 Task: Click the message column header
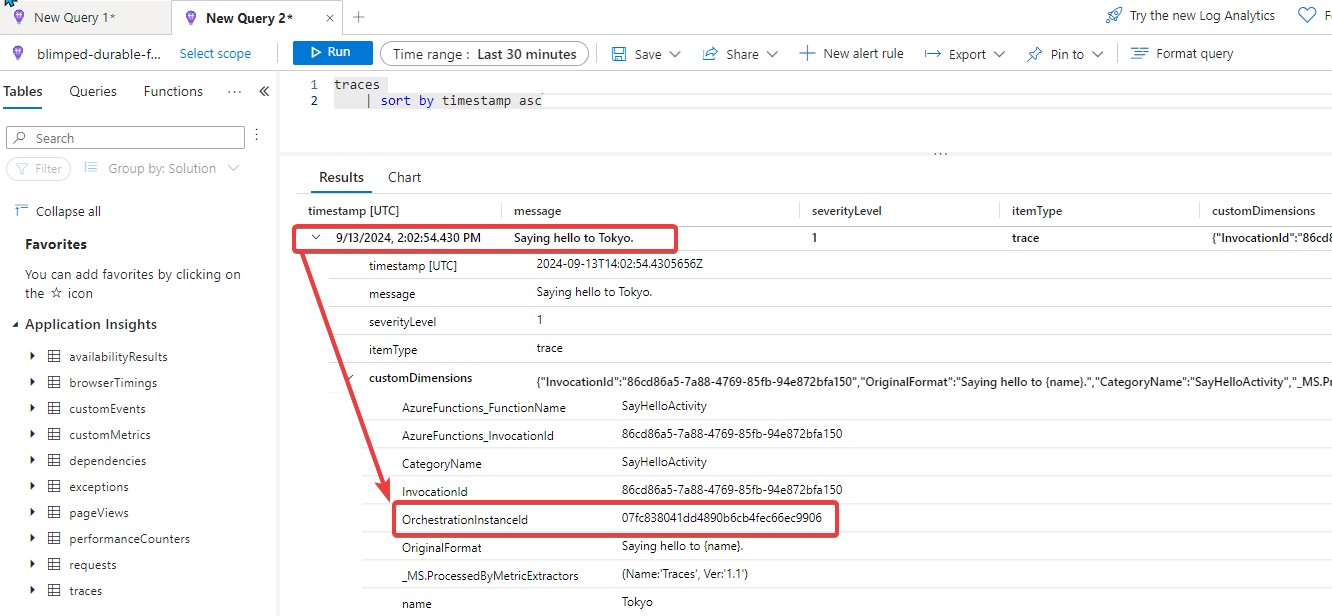[x=537, y=211]
